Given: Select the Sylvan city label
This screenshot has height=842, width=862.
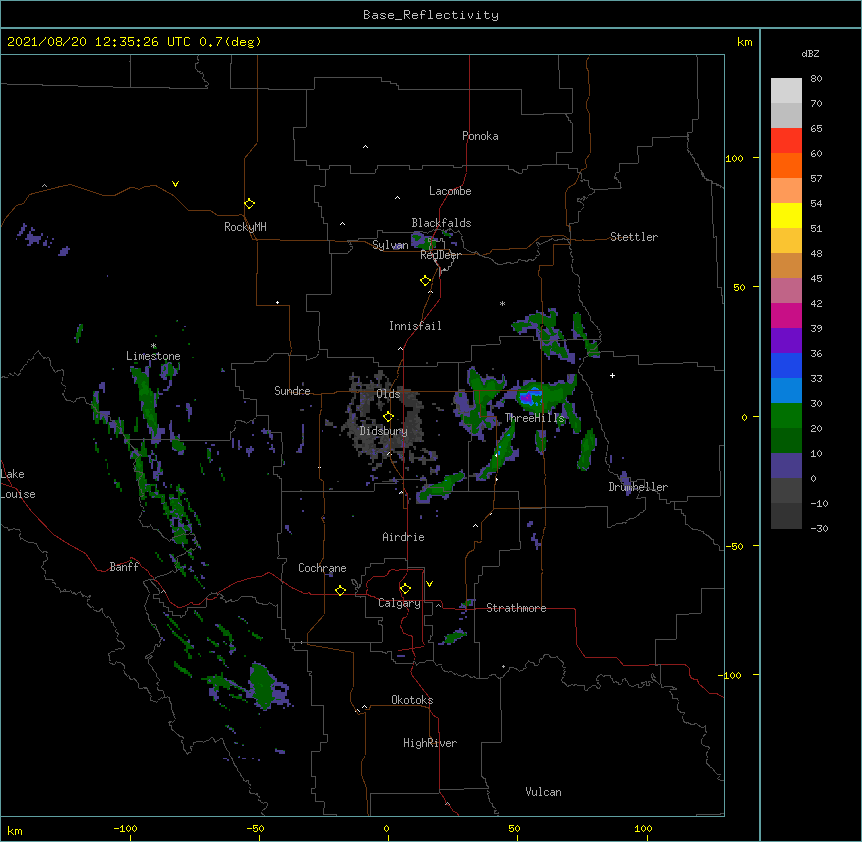Looking at the screenshot, I should point(390,245).
